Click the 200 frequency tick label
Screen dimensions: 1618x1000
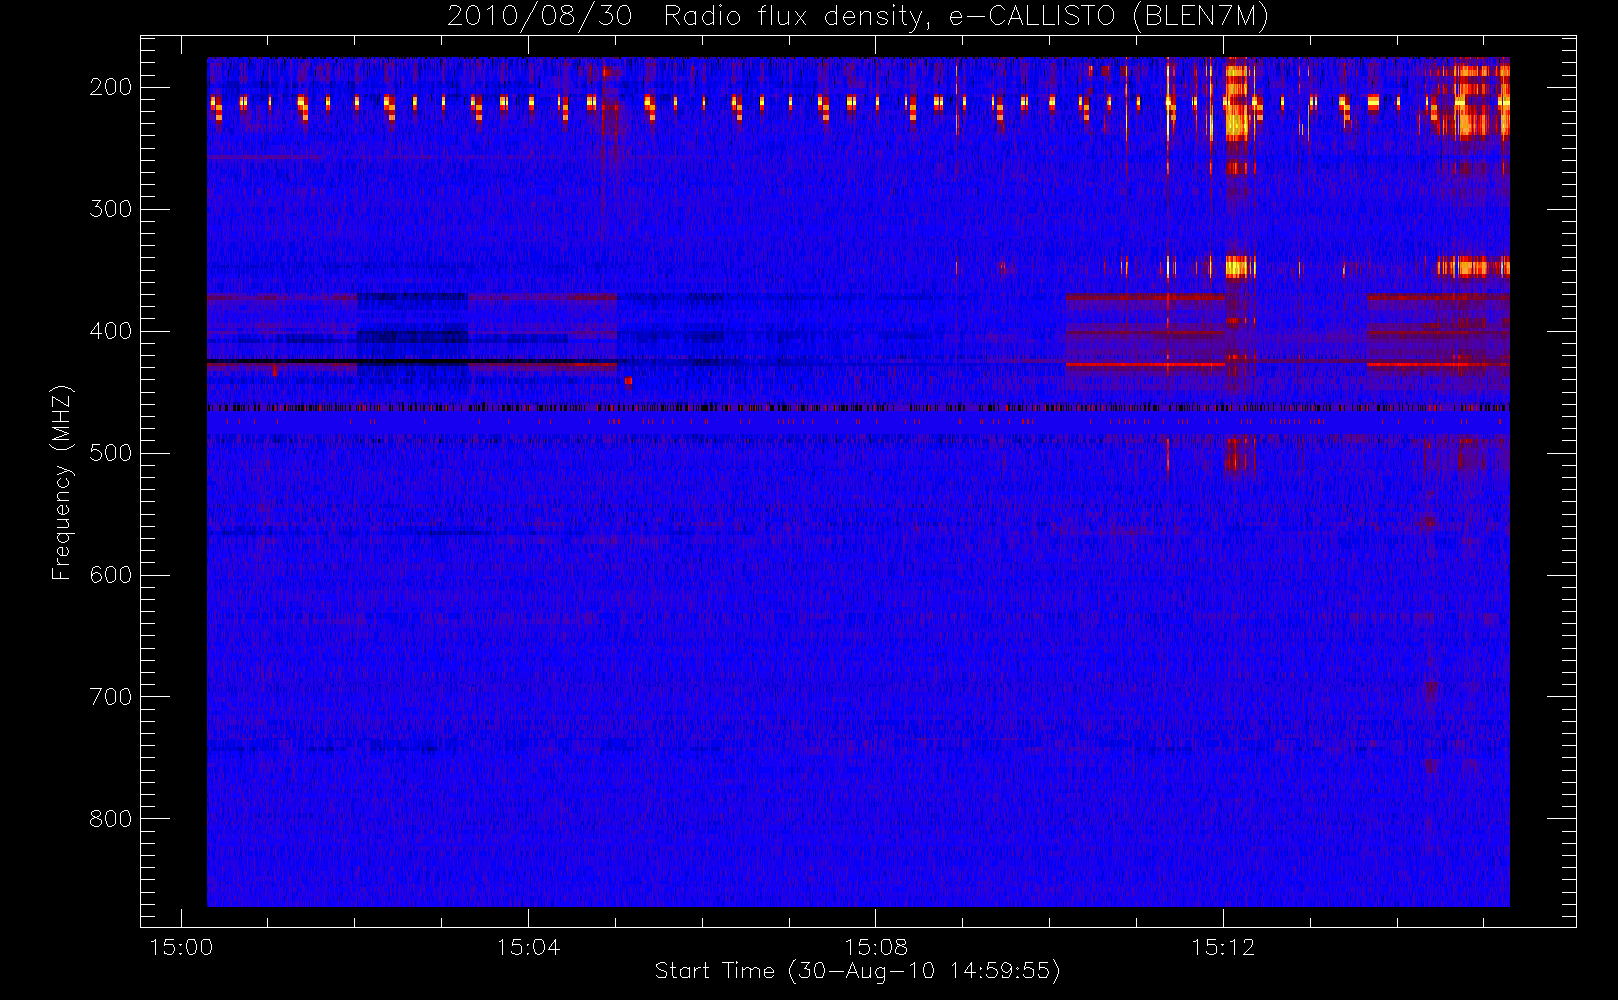110,87
